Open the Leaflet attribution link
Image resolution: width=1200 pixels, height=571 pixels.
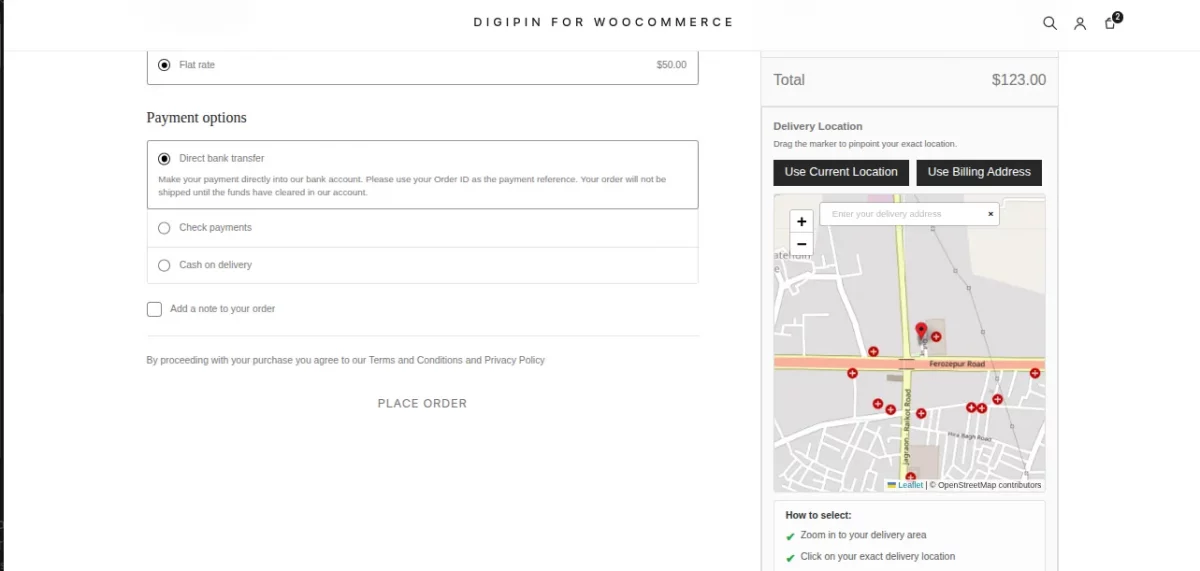coord(910,485)
